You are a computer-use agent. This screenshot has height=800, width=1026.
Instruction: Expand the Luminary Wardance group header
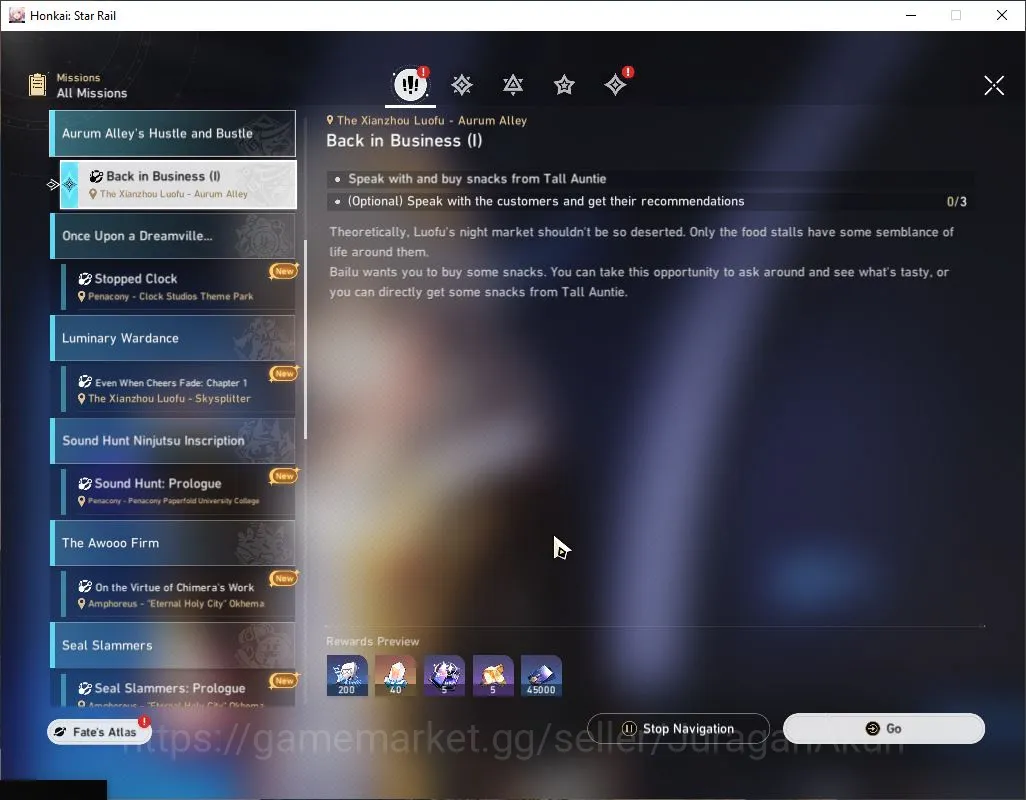(173, 338)
